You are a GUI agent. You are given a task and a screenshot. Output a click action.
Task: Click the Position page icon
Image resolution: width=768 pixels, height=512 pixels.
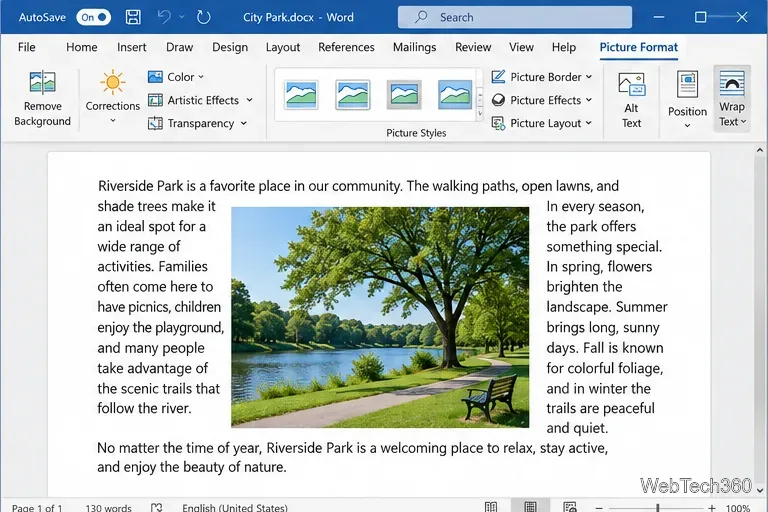(687, 84)
